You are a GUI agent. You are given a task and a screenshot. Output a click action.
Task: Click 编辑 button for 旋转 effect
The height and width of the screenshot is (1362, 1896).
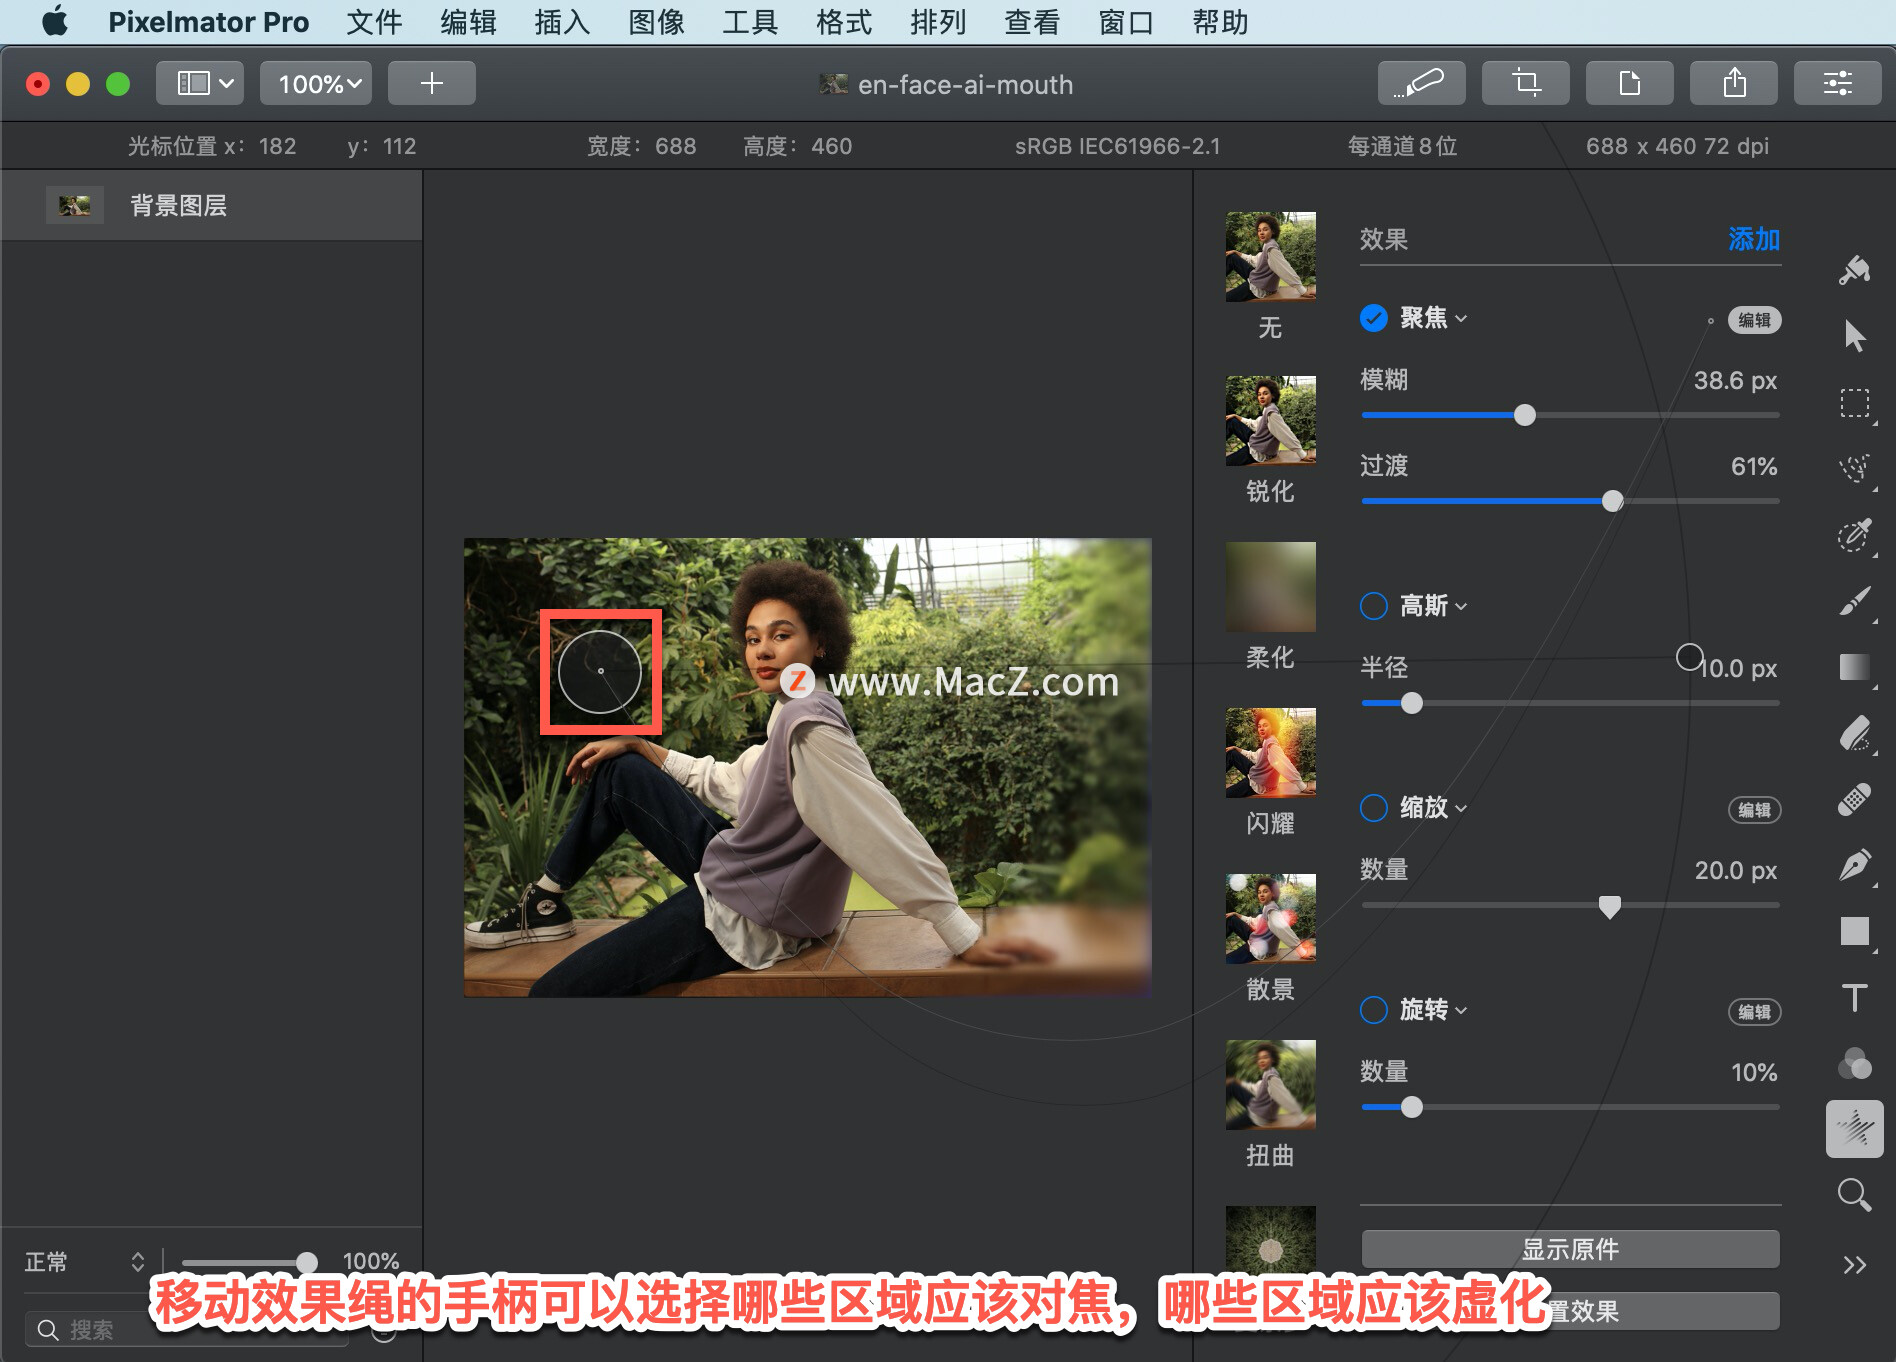(x=1754, y=1012)
